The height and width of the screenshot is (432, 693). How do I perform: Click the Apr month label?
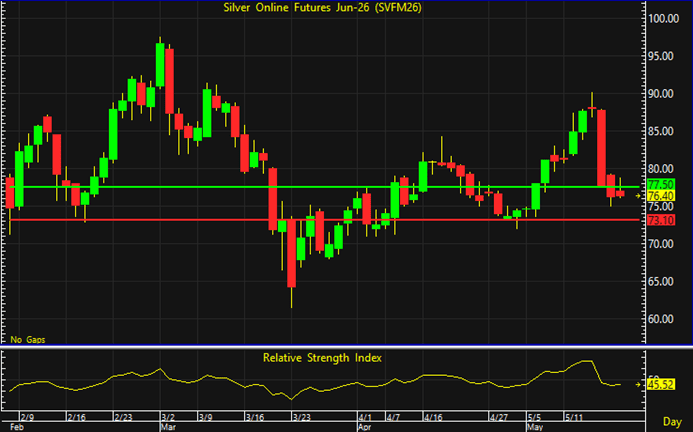click(365, 427)
